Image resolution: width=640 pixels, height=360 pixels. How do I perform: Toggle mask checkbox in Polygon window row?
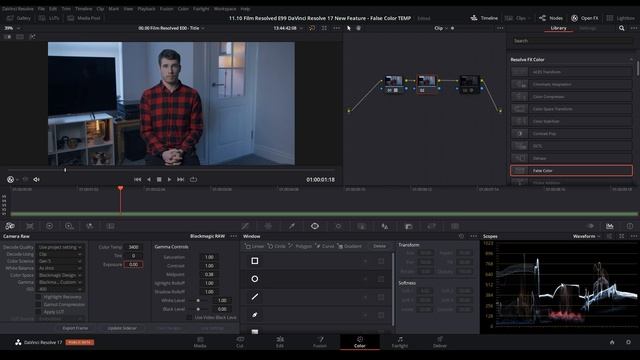tap(381, 297)
